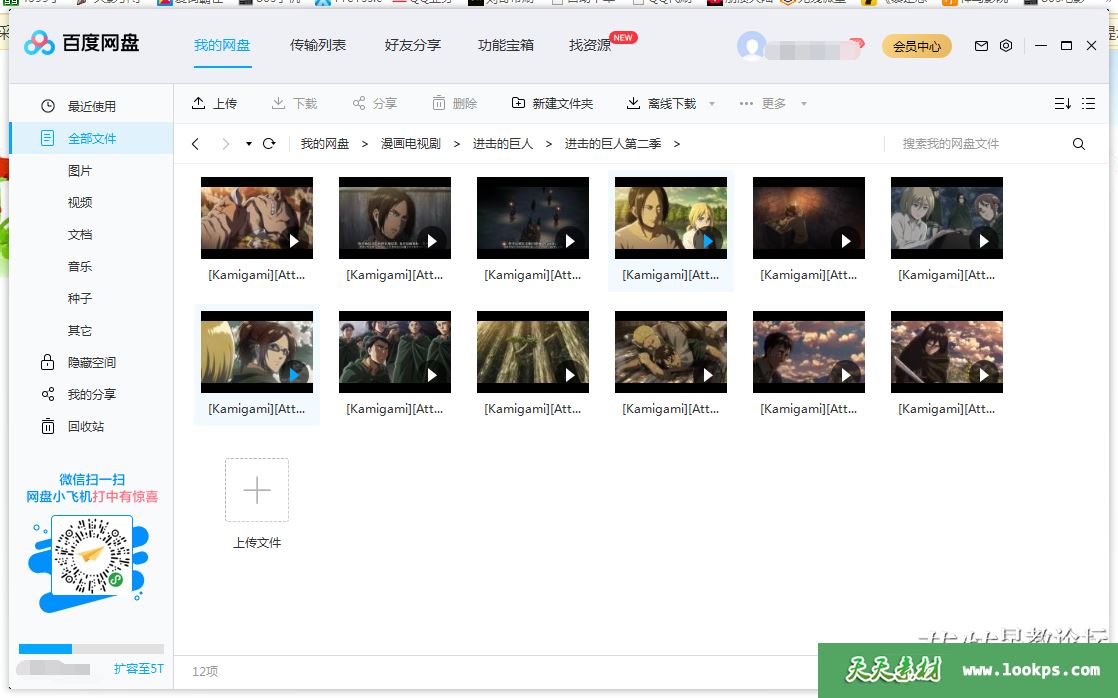Open the settings gear icon in title bar
The width and height of the screenshot is (1118, 698).
click(1006, 46)
